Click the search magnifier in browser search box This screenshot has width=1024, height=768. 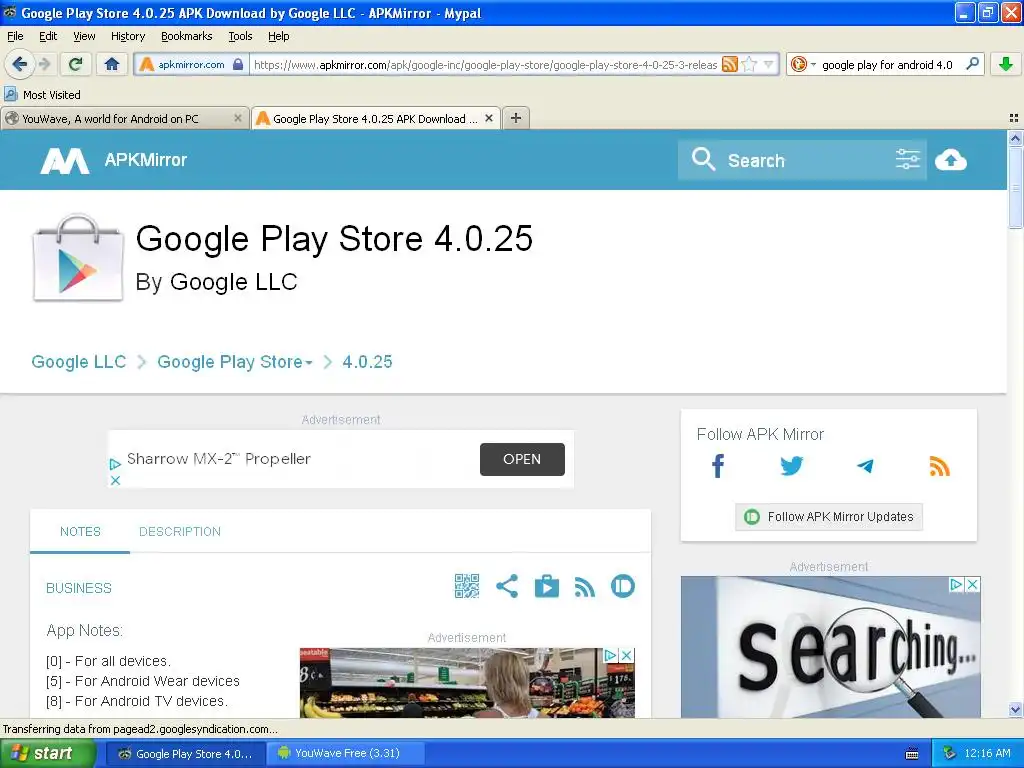[972, 64]
